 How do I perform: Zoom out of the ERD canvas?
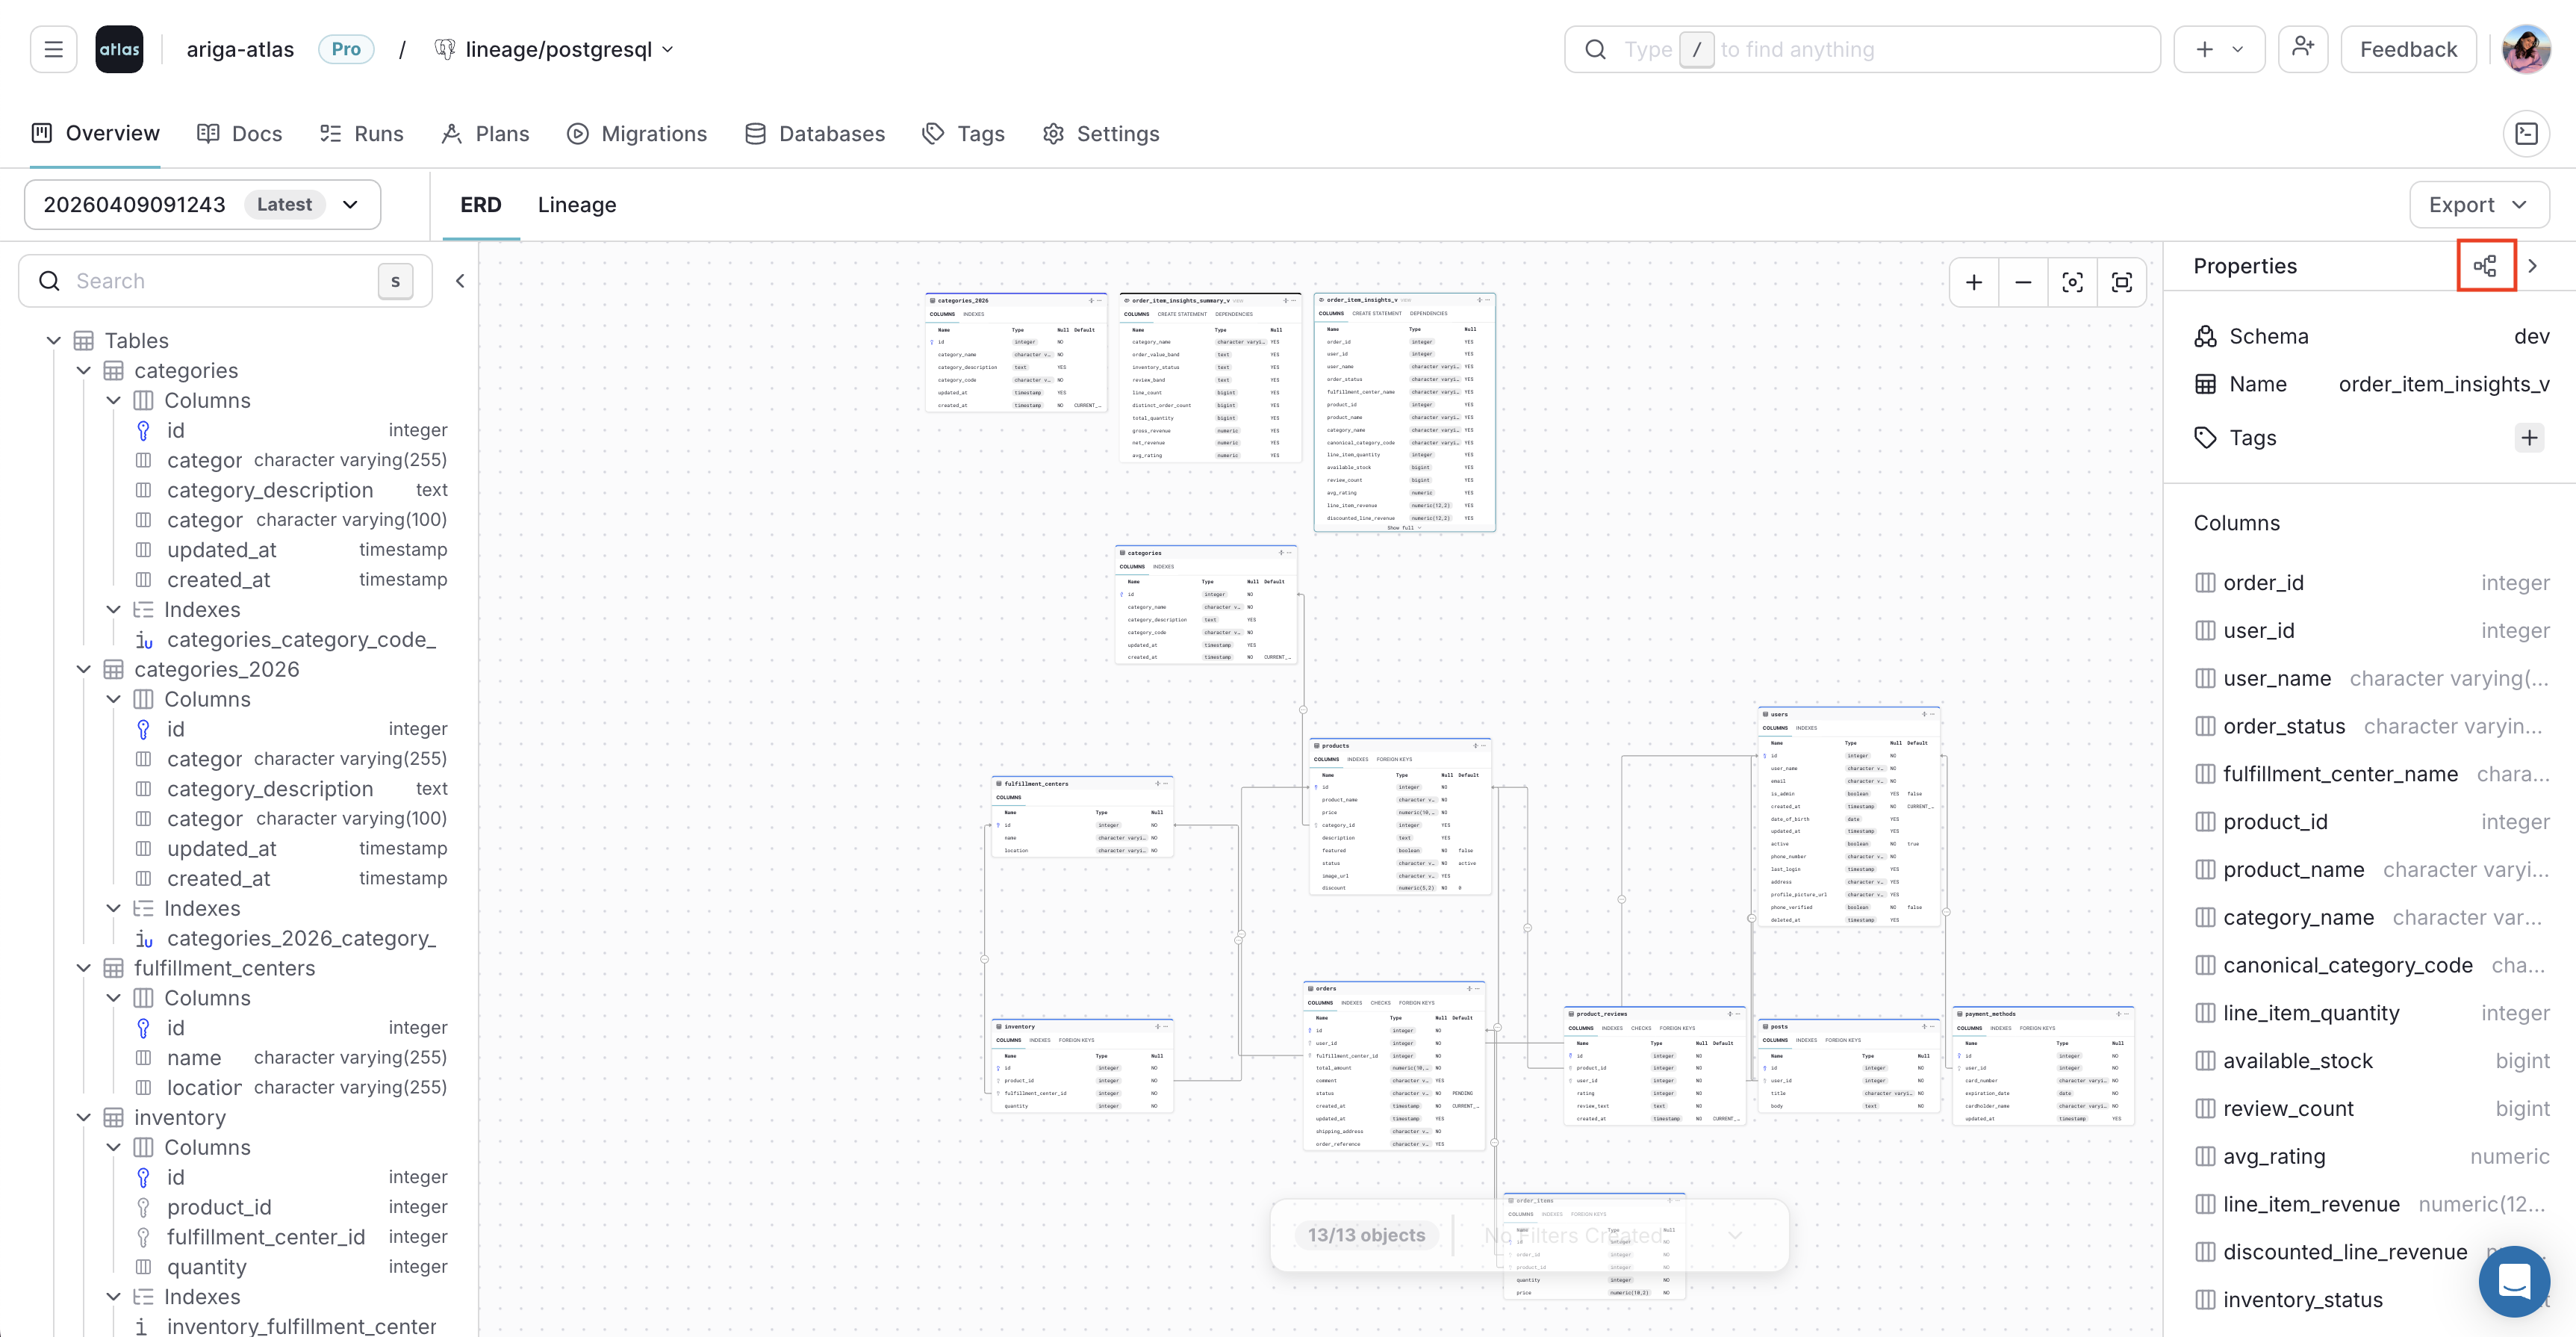(x=2023, y=281)
